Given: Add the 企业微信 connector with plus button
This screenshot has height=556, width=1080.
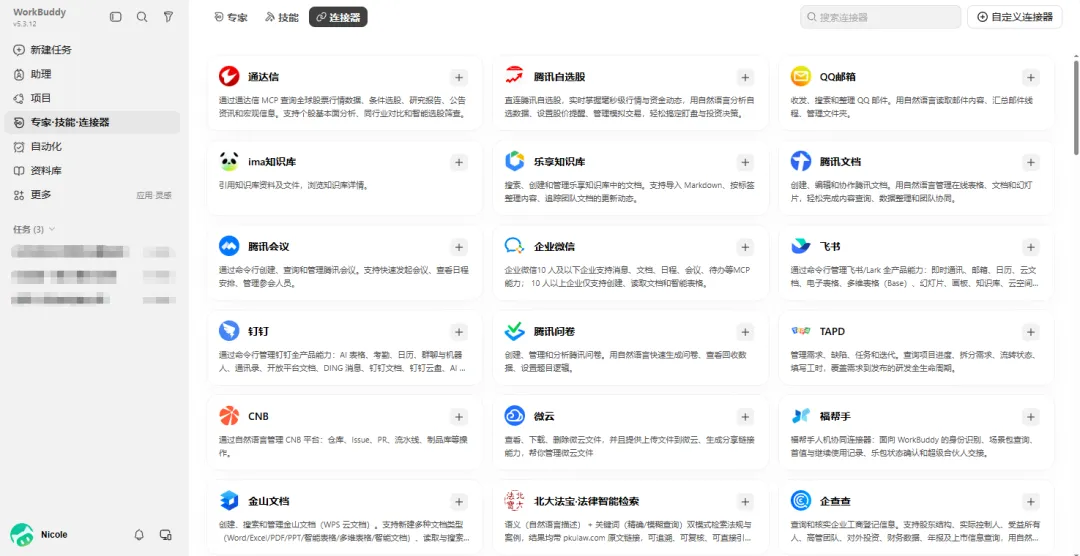Looking at the screenshot, I should pos(745,247).
